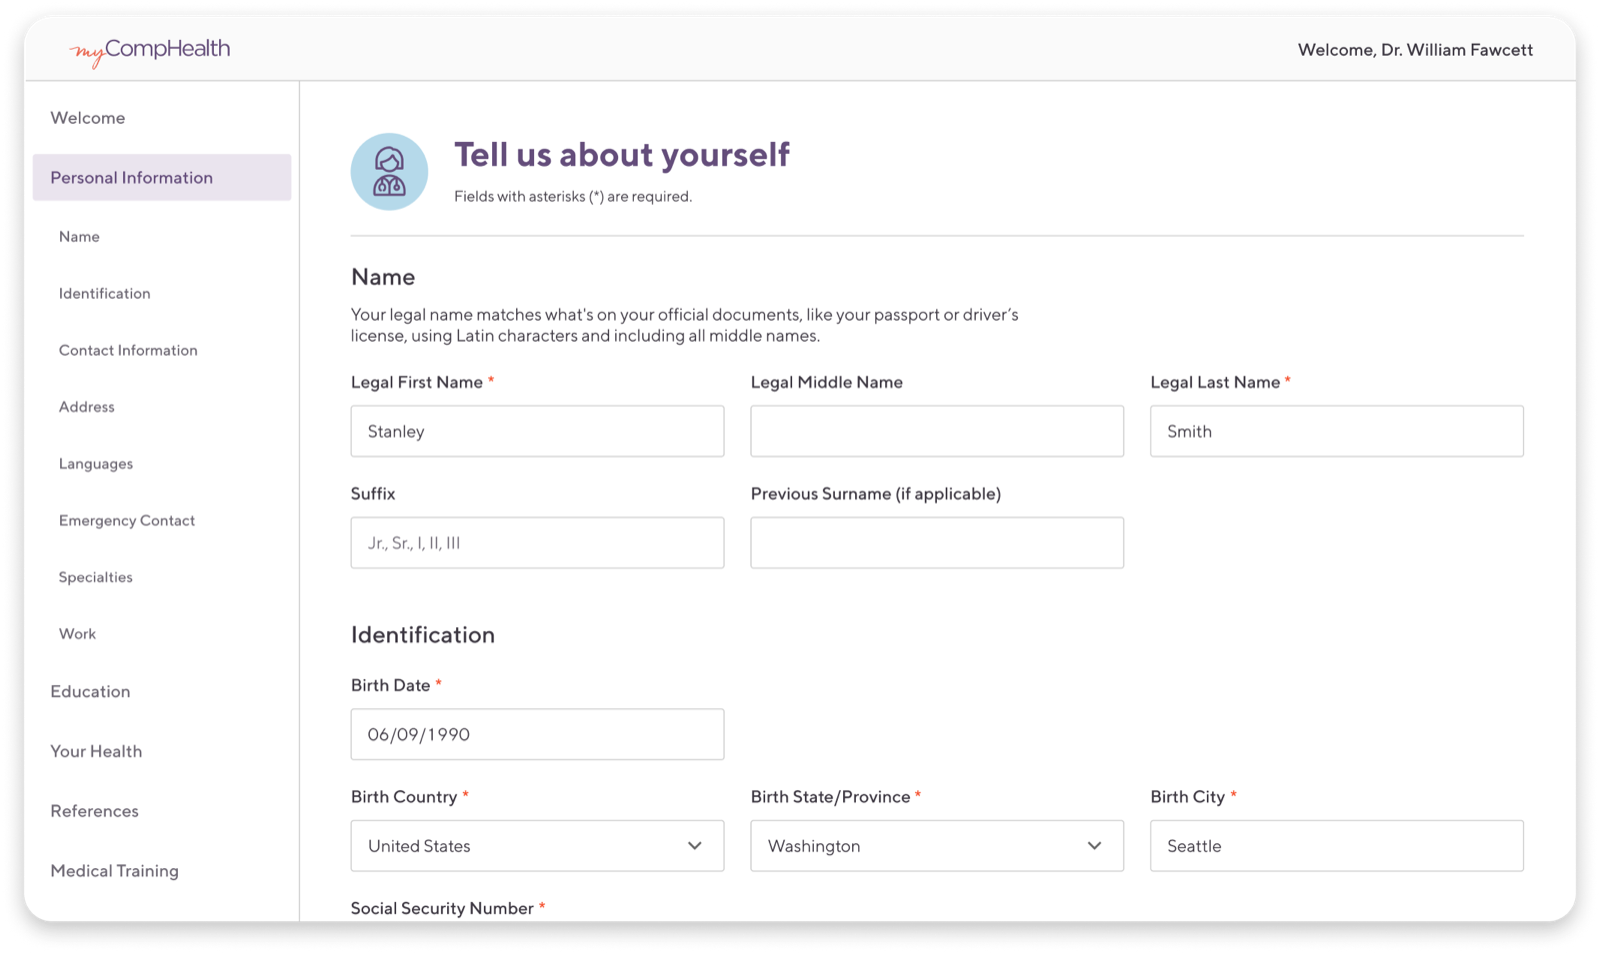Open the Contact Information section

click(x=127, y=350)
